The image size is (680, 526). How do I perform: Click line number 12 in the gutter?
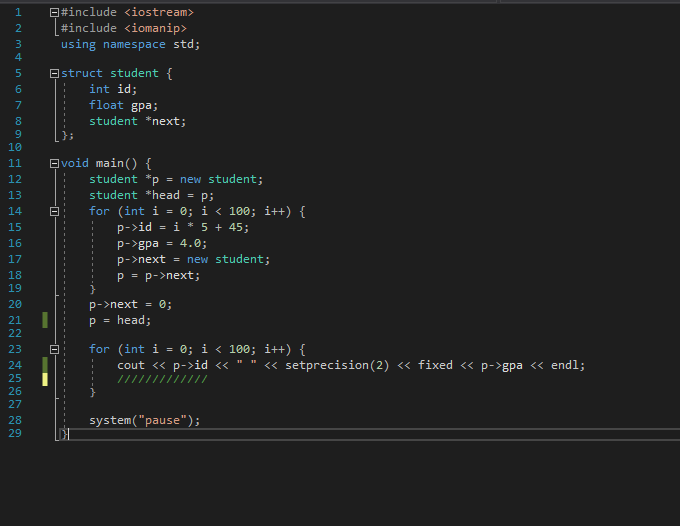(15, 179)
